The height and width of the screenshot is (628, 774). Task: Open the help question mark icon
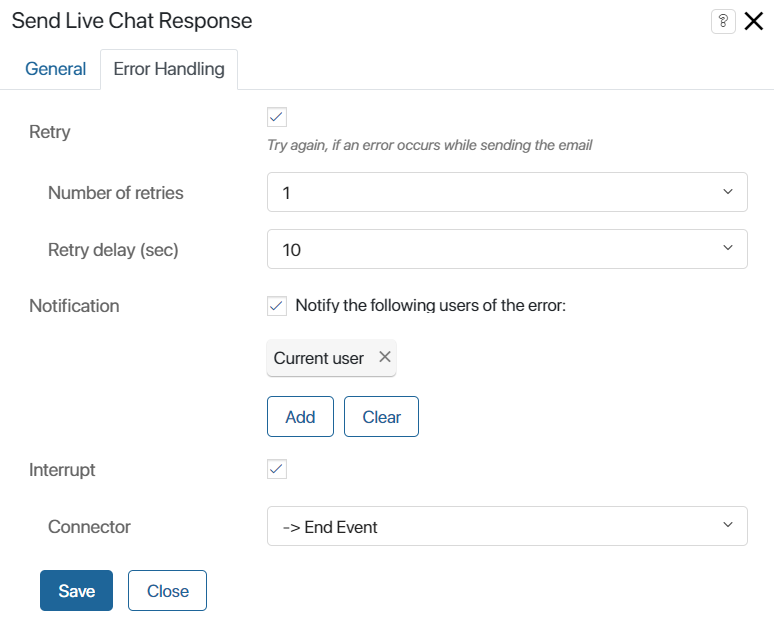723,21
